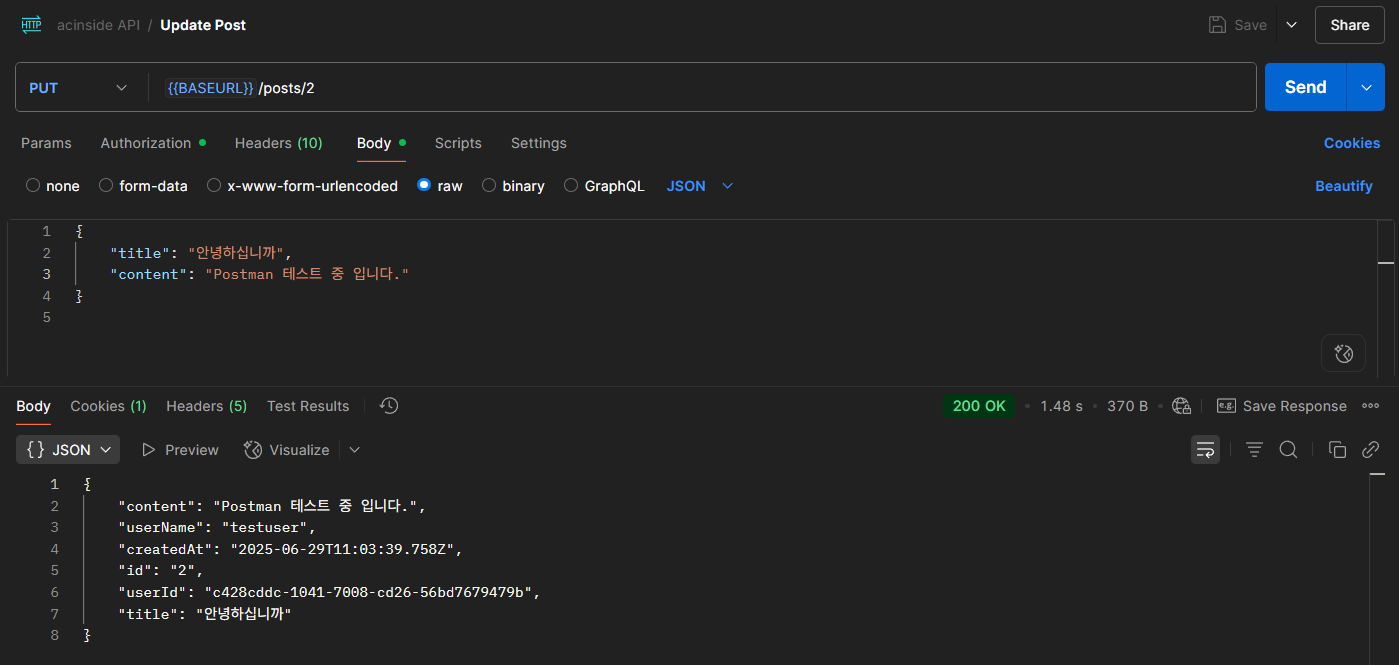The height and width of the screenshot is (665, 1399).
Task: Click the response filter icon
Action: tap(1254, 450)
